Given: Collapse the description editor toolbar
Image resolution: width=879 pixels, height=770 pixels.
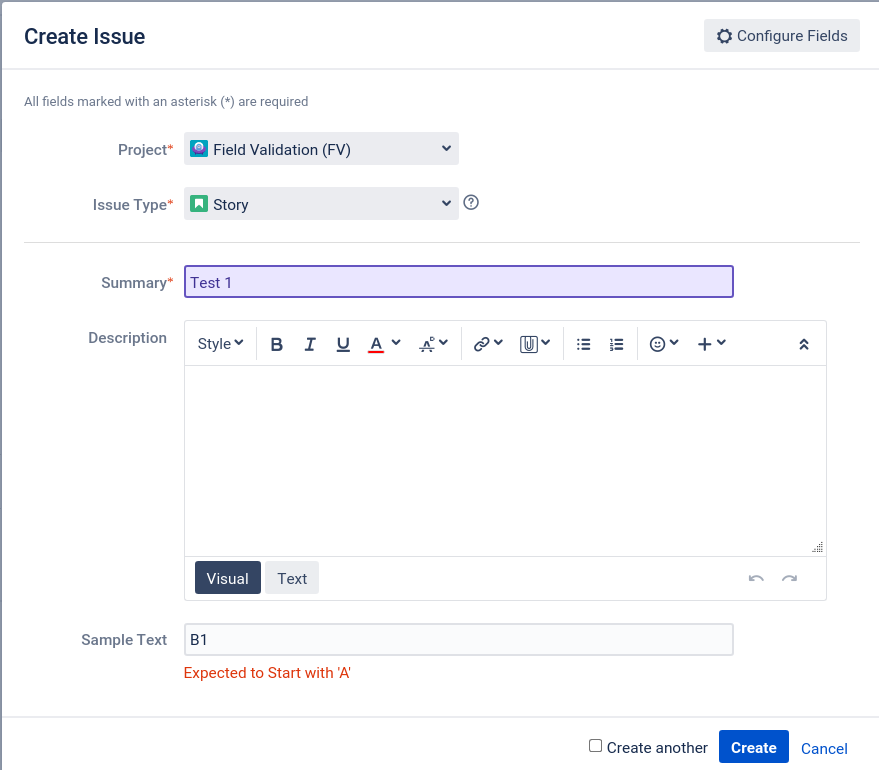Looking at the screenshot, I should (x=803, y=344).
